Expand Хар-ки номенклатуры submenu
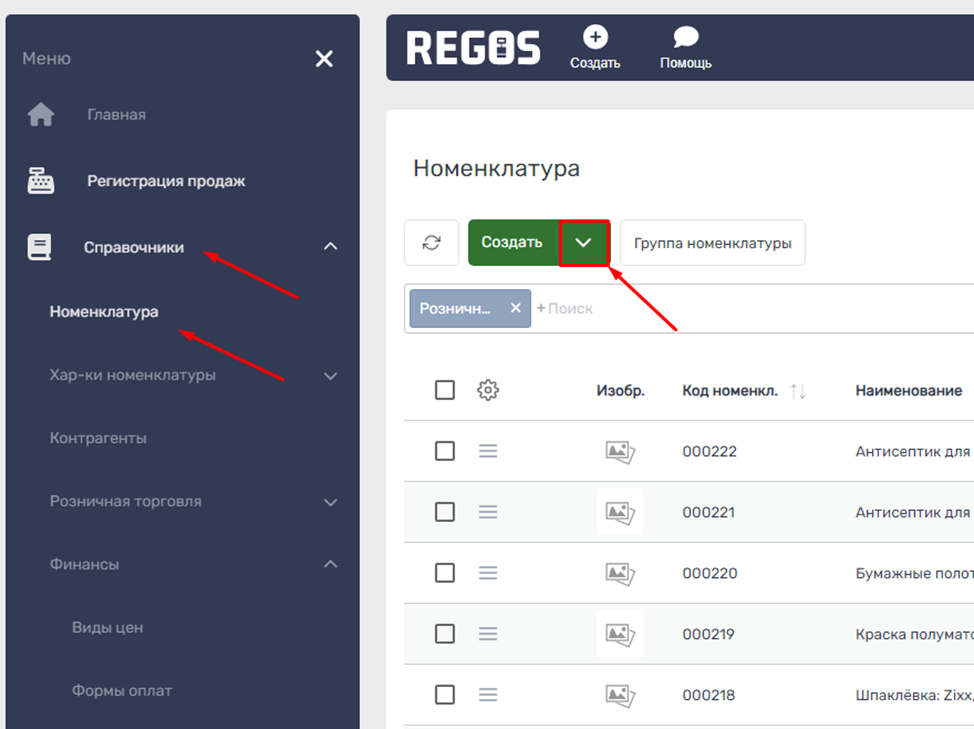 [331, 376]
